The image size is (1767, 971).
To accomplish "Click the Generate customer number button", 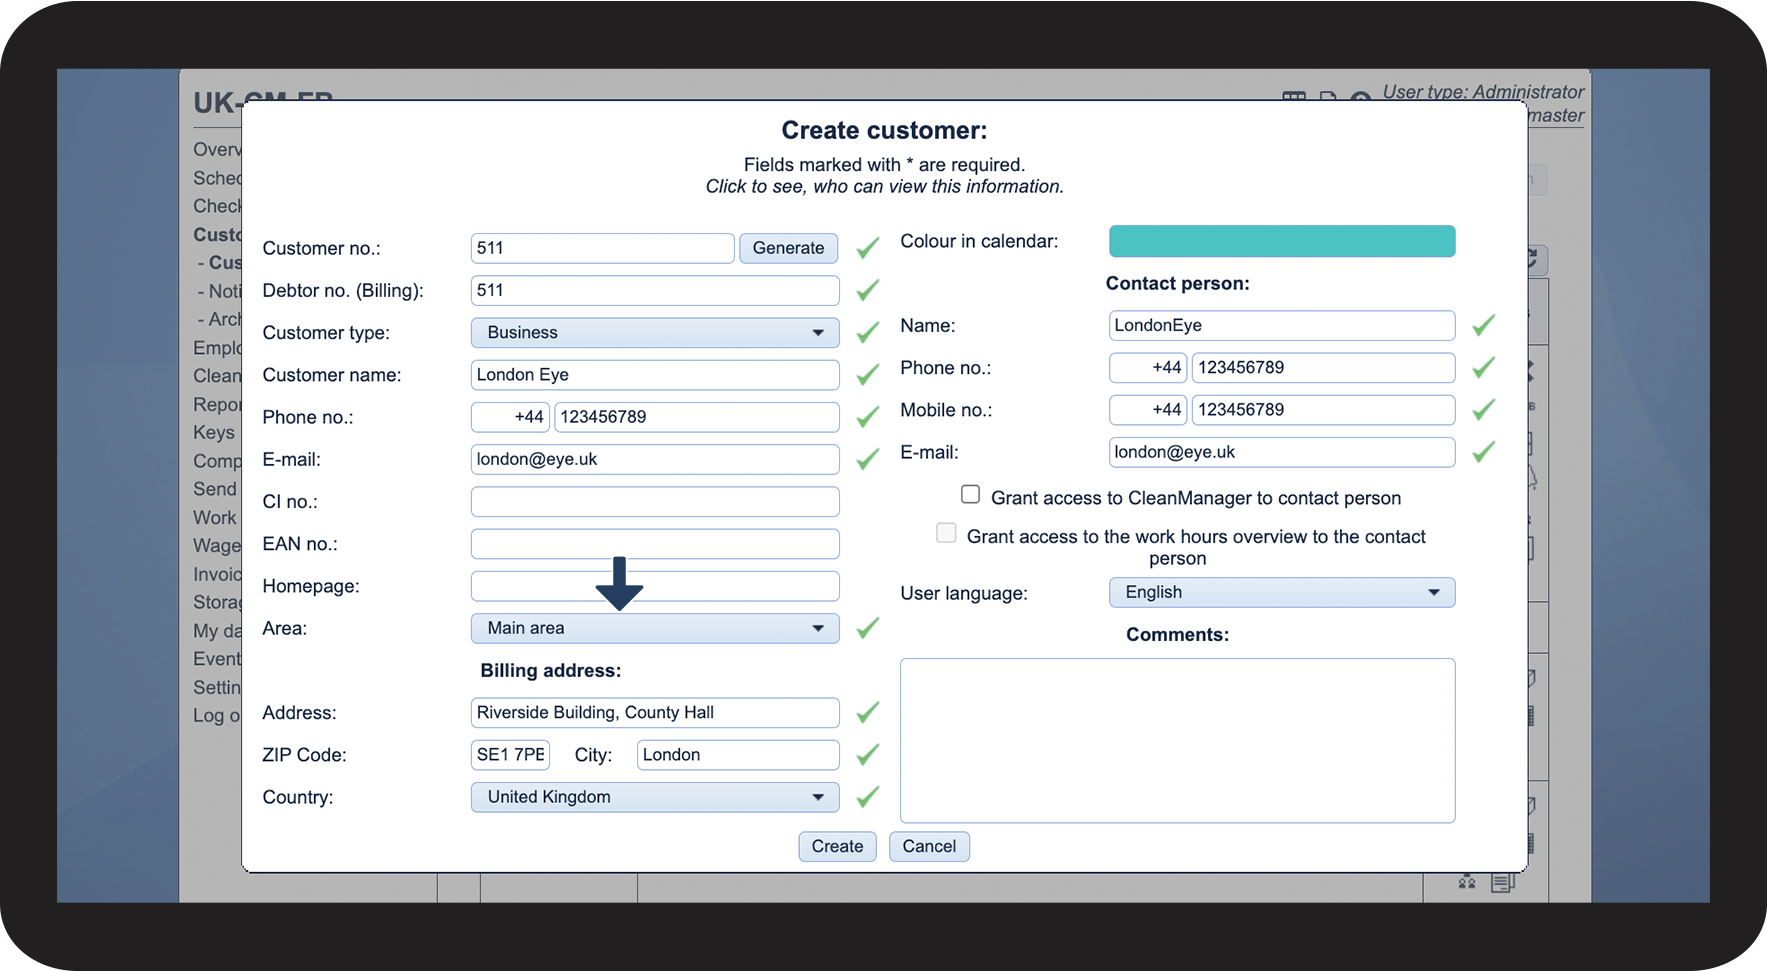I will click(788, 248).
